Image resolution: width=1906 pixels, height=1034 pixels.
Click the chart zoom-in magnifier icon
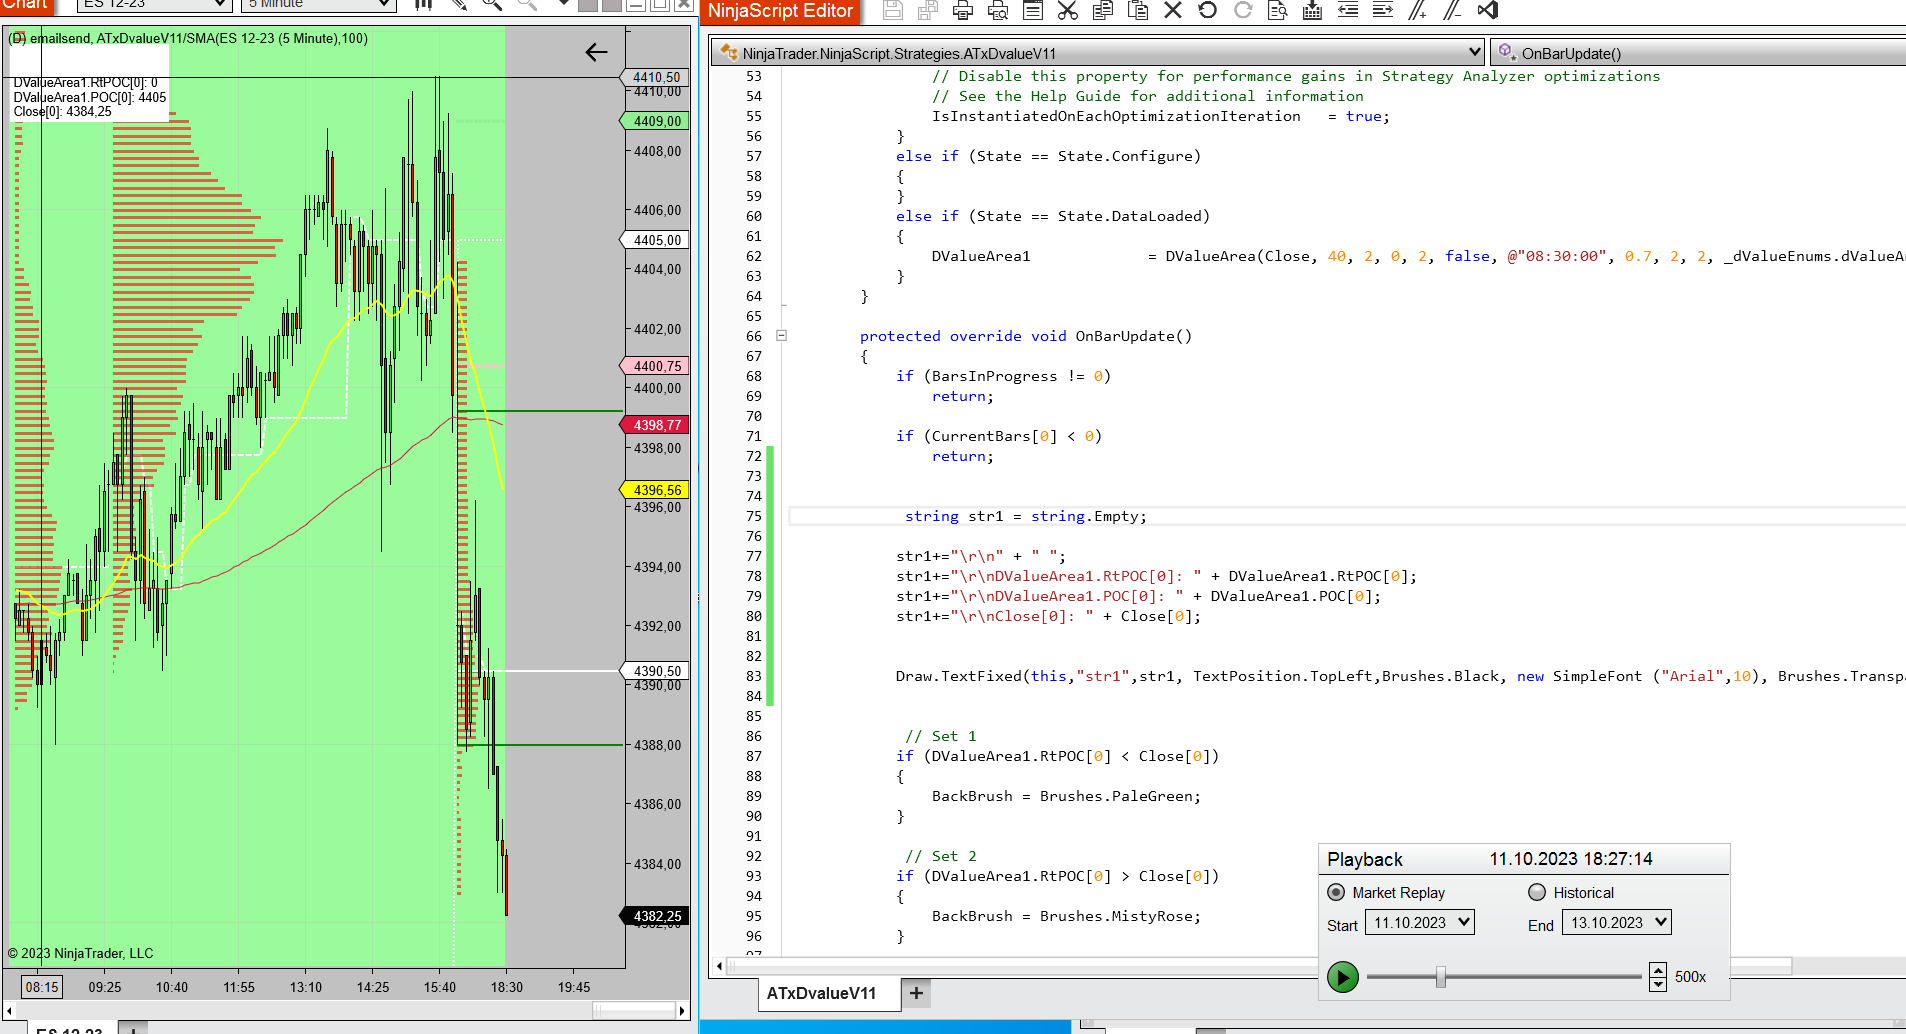(492, 5)
